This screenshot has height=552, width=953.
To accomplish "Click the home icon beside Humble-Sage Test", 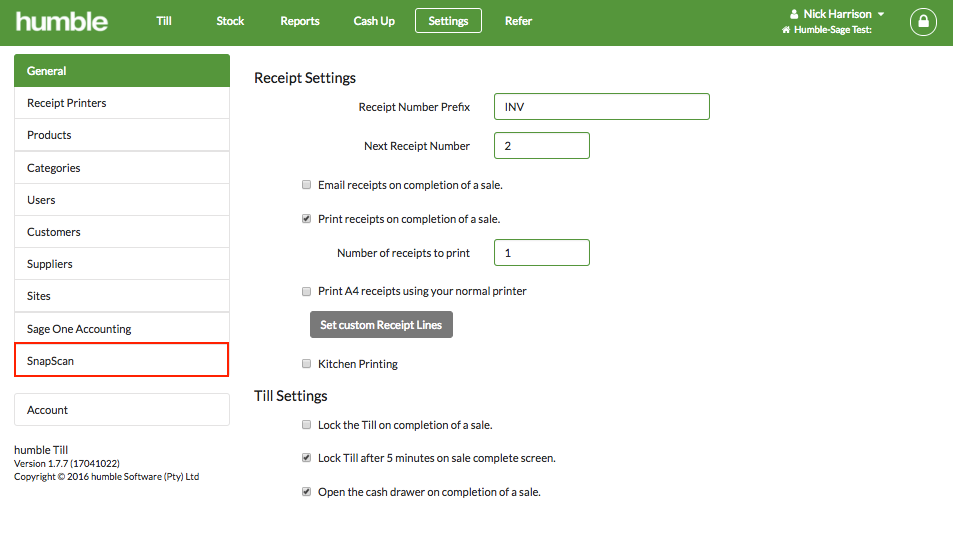I will click(786, 30).
